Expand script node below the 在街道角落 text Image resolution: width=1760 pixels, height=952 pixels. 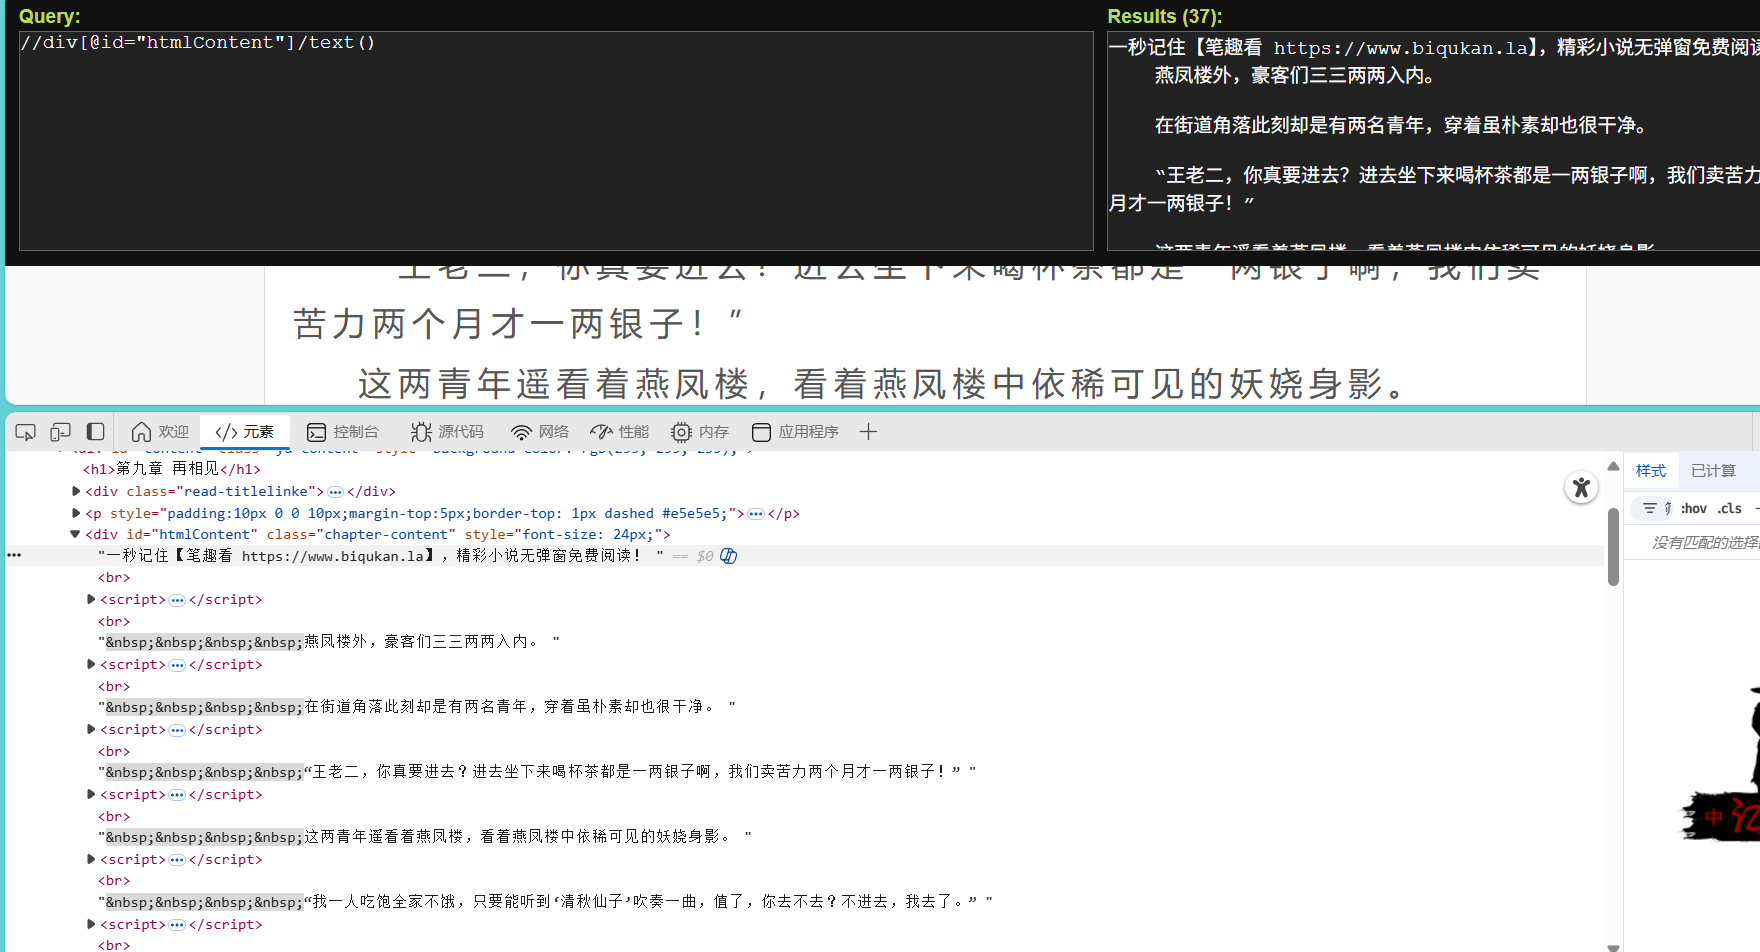pos(91,729)
